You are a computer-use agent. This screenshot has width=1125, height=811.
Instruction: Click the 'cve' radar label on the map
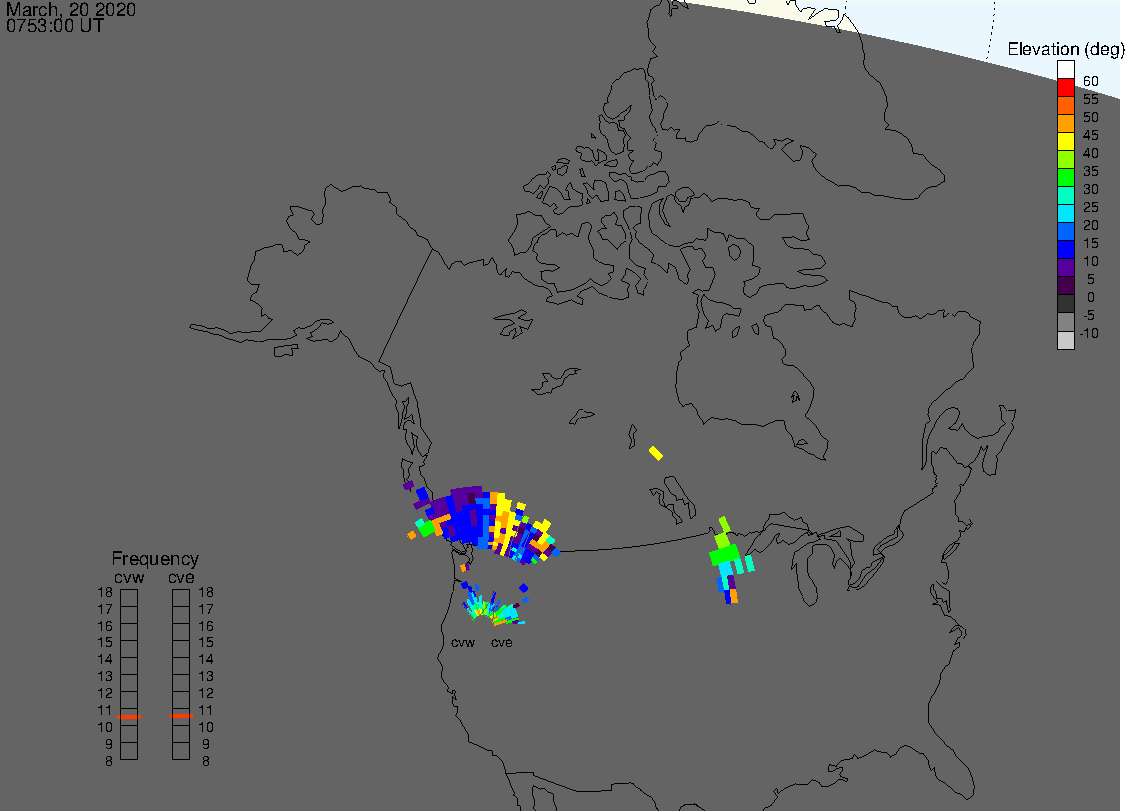pyautogui.click(x=502, y=643)
